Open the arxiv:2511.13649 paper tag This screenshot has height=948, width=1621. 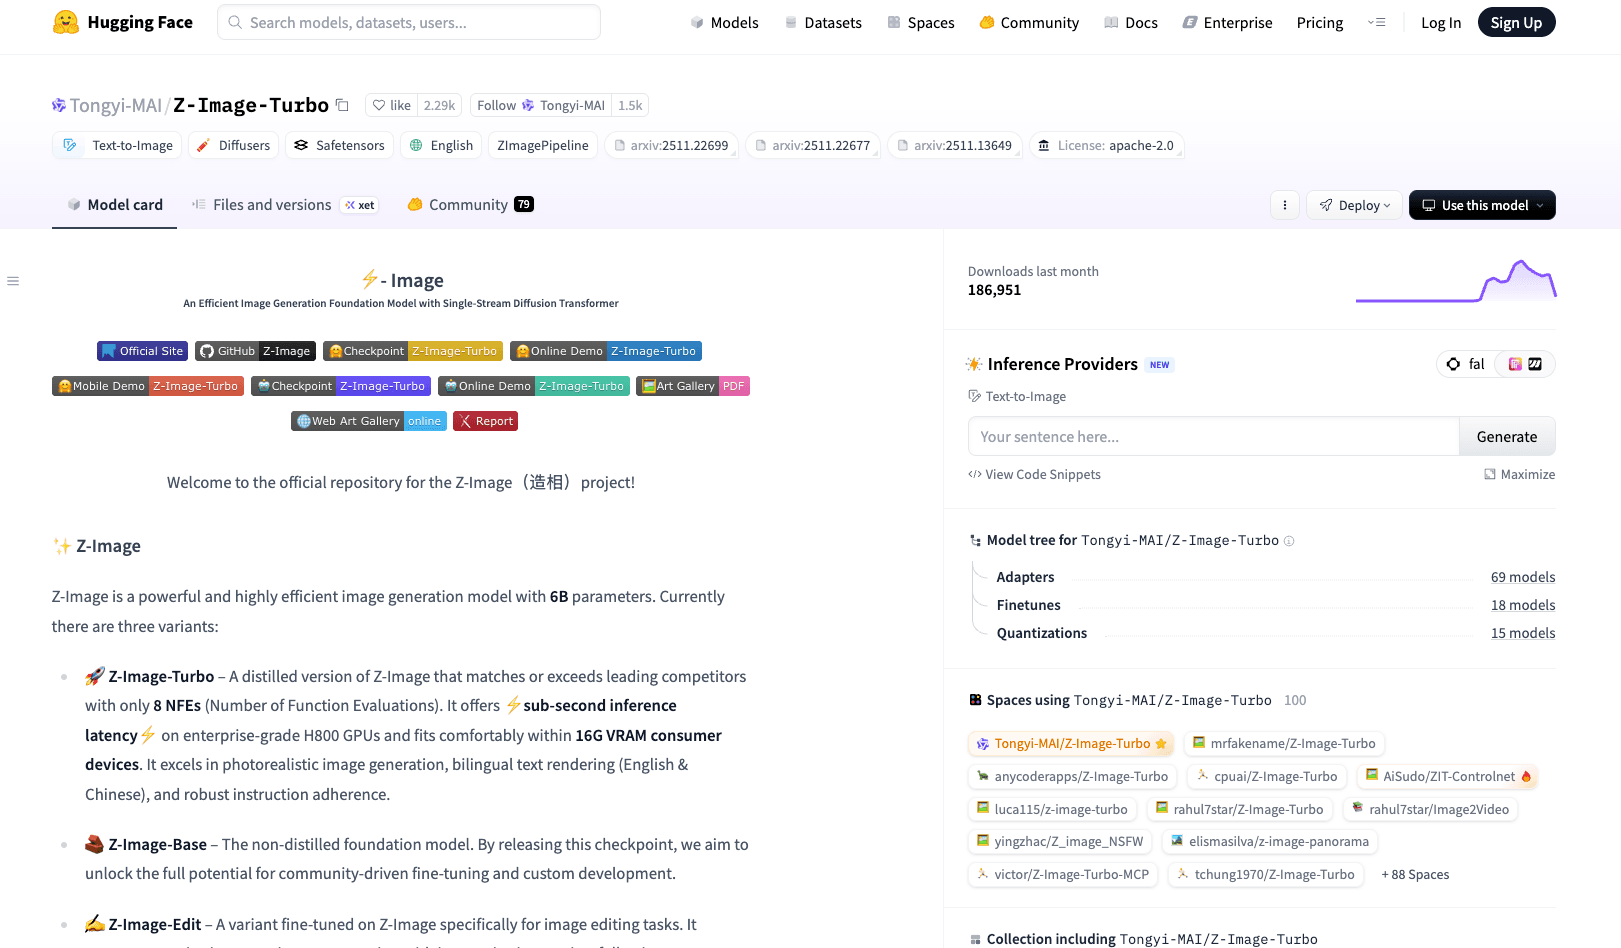[x=955, y=145]
